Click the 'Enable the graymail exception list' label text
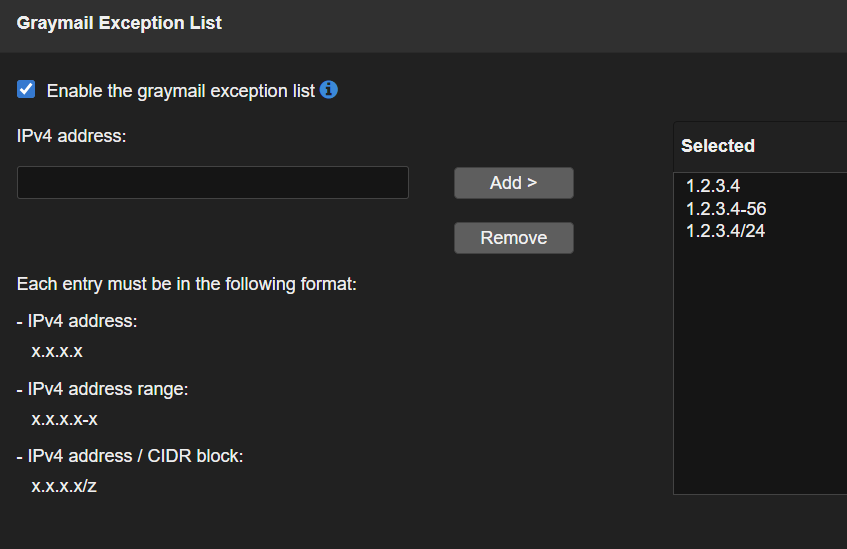 pyautogui.click(x=181, y=91)
